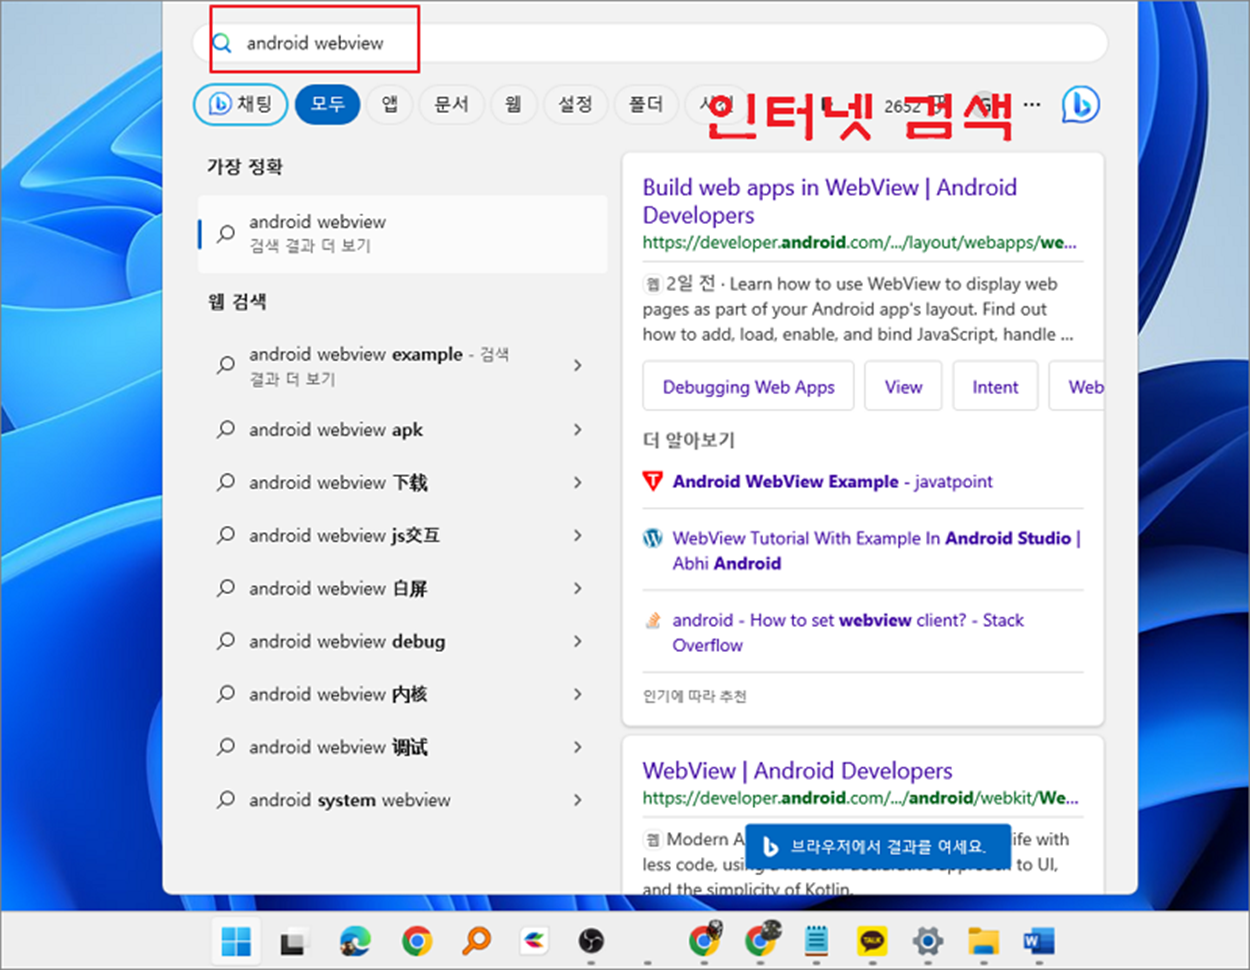Expand 'android system webview' suggestion chevron
Screen dimensions: 1250x970
click(x=577, y=800)
